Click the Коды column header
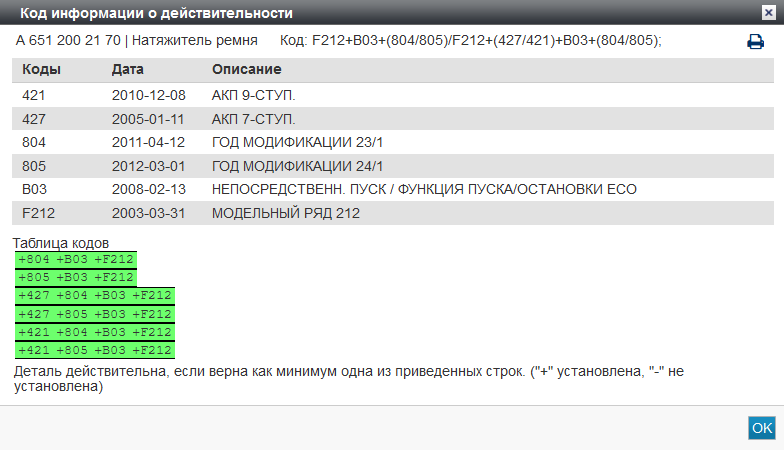Image resolution: width=784 pixels, height=450 pixels. pyautogui.click(x=41, y=70)
